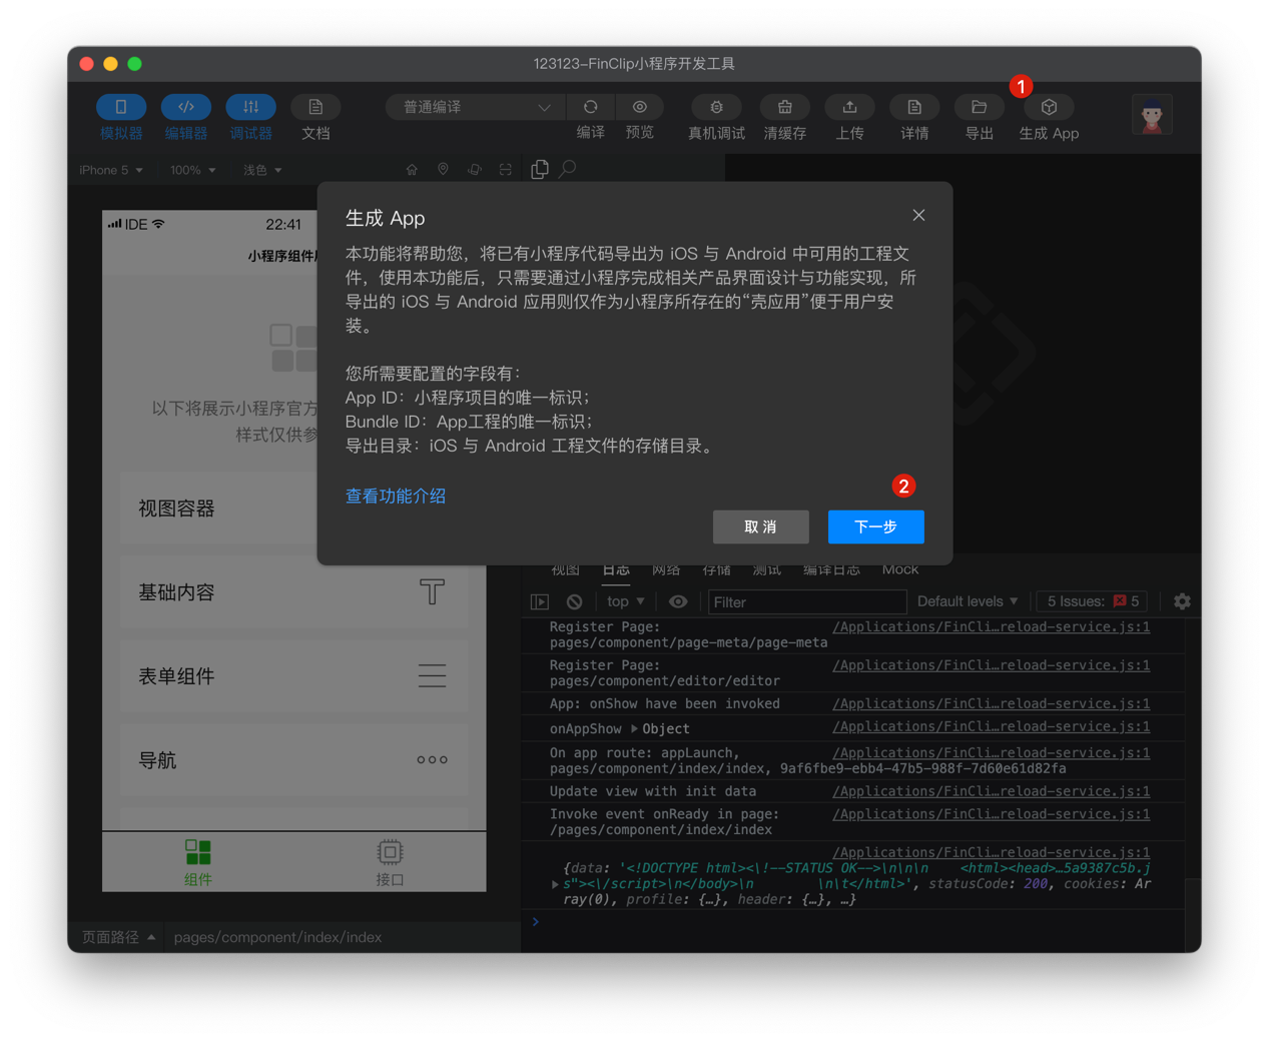1274x1045 pixels.
Task: Toggle the console live expression eye icon
Action: 678,602
